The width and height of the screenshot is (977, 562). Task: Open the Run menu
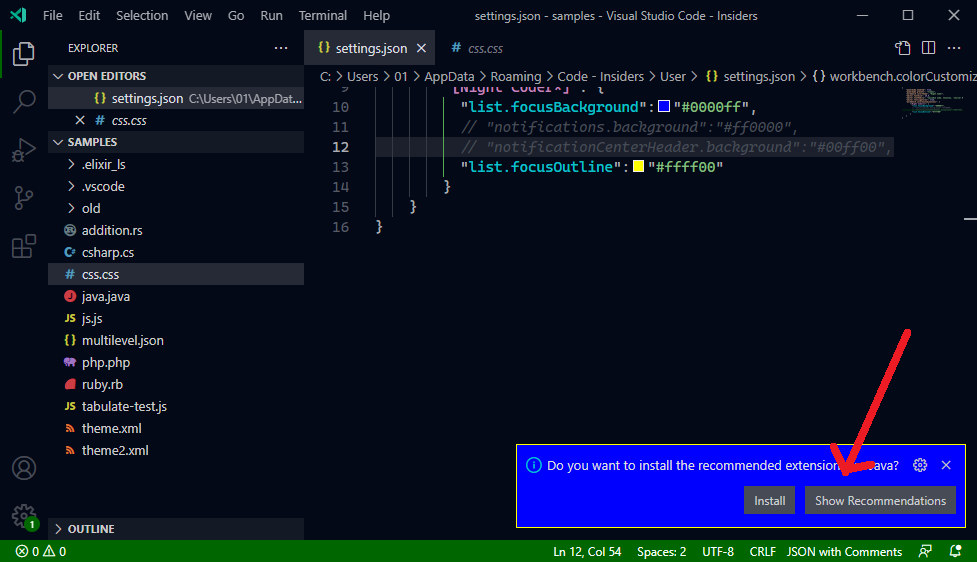click(271, 16)
